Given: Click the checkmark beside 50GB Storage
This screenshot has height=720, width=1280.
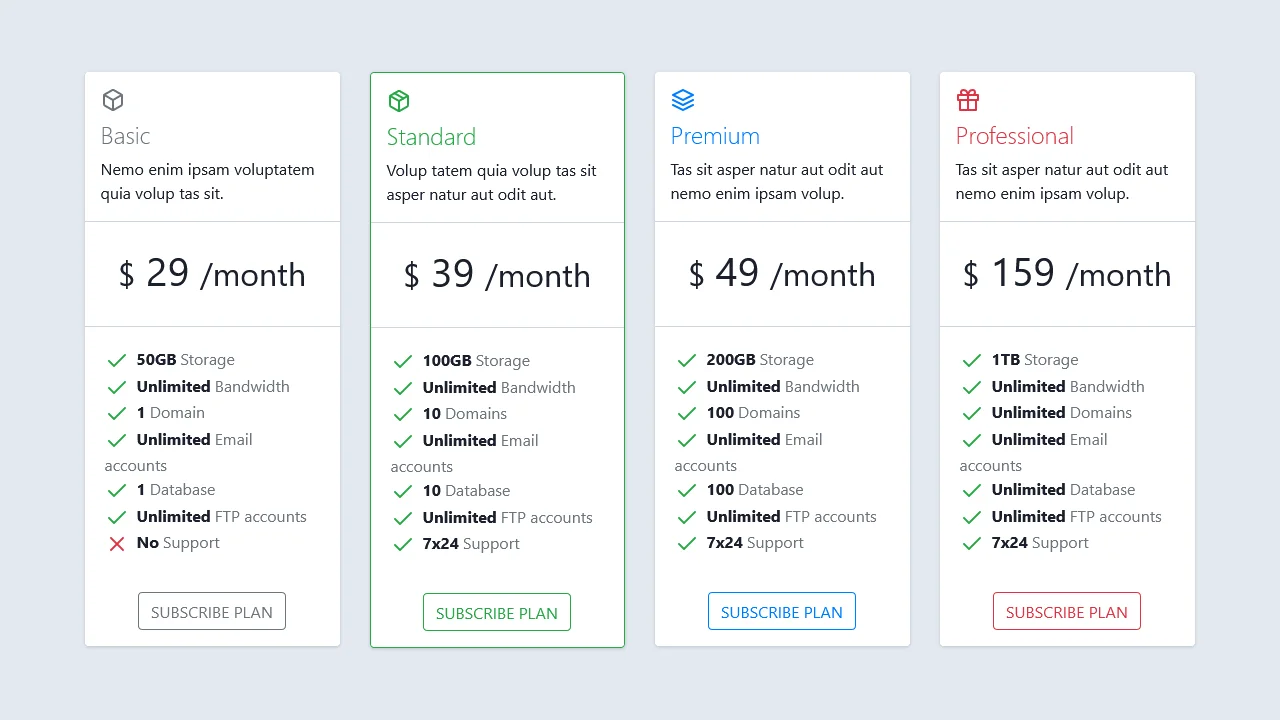Looking at the screenshot, I should 116,360.
